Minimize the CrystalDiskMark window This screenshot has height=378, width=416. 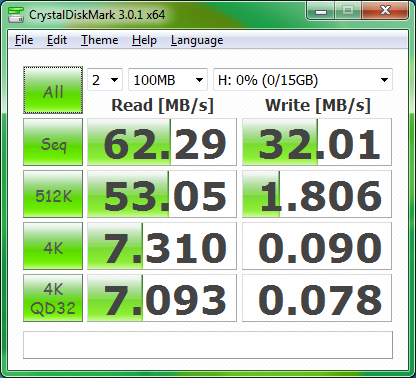click(321, 11)
